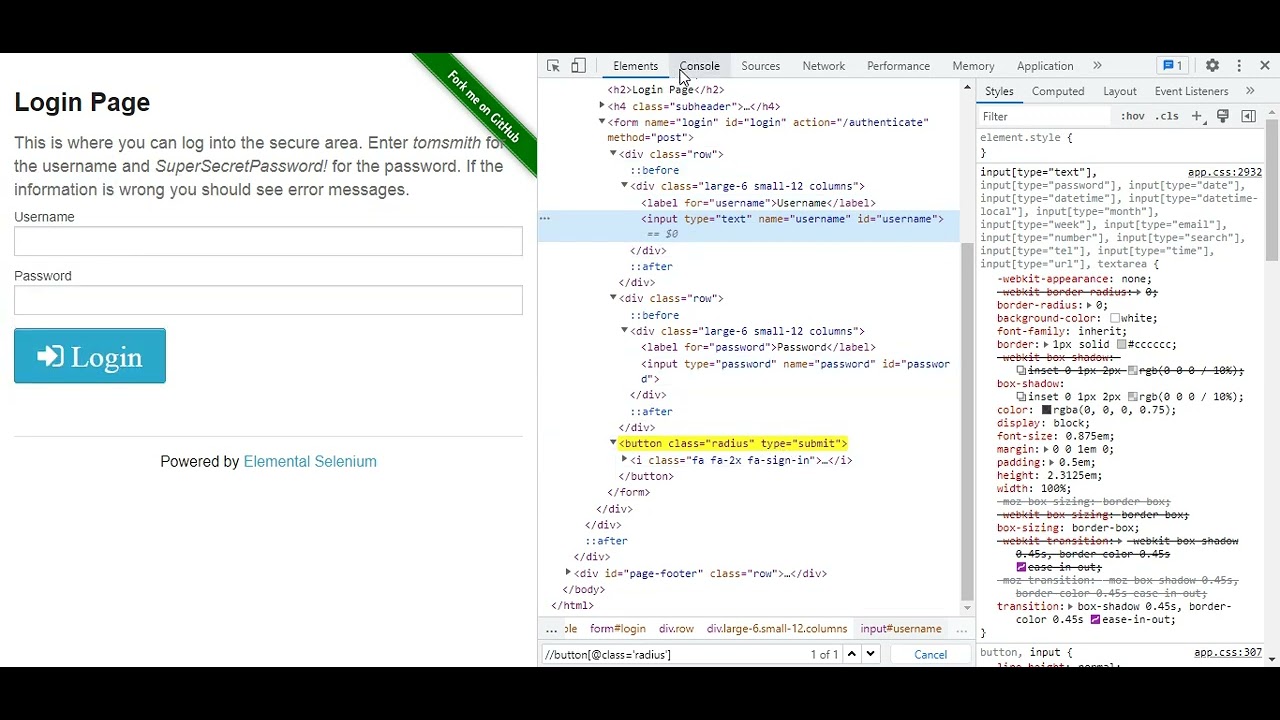Toggle the :hov element state panel
The image size is (1280, 720).
tap(1132, 116)
